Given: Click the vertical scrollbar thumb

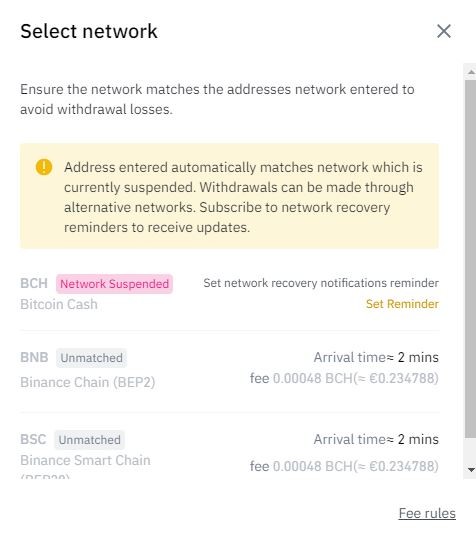Looking at the screenshot, I should 471,259.
